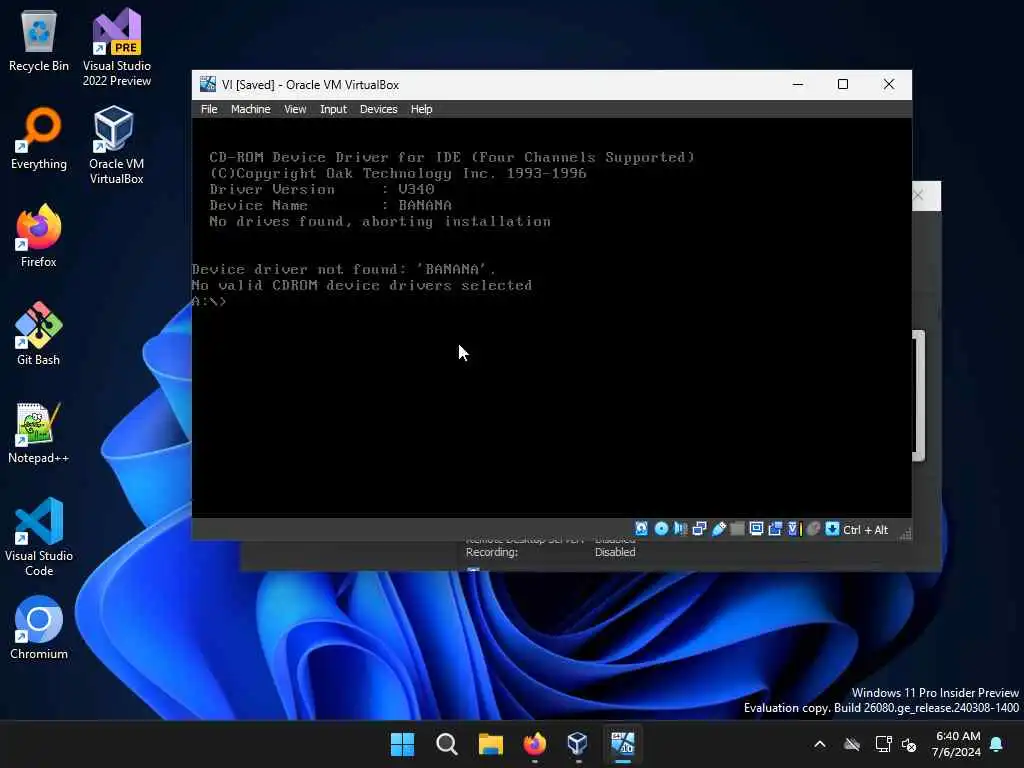Click the keyboard capture arrow icon
The image size is (1024, 768).
pos(832,528)
